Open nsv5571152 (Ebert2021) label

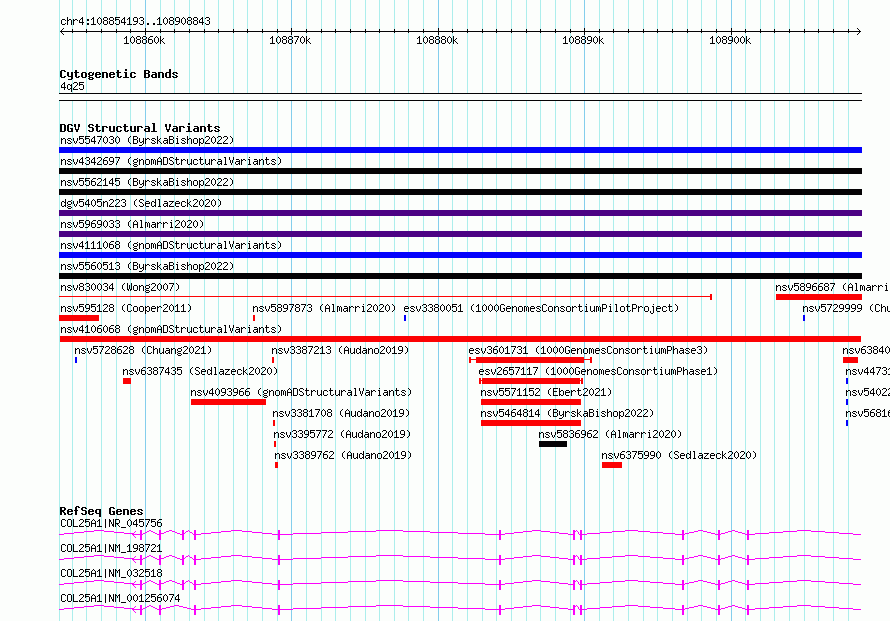click(x=546, y=392)
